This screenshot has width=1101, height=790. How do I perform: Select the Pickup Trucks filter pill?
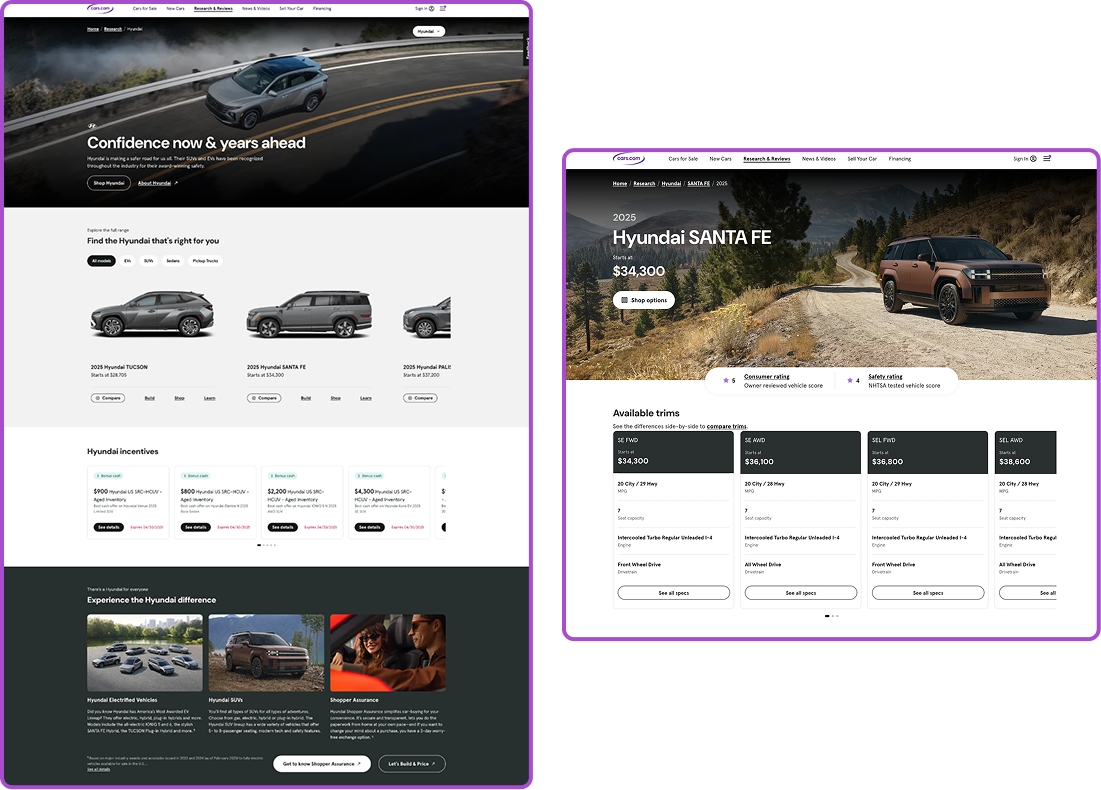click(x=205, y=261)
